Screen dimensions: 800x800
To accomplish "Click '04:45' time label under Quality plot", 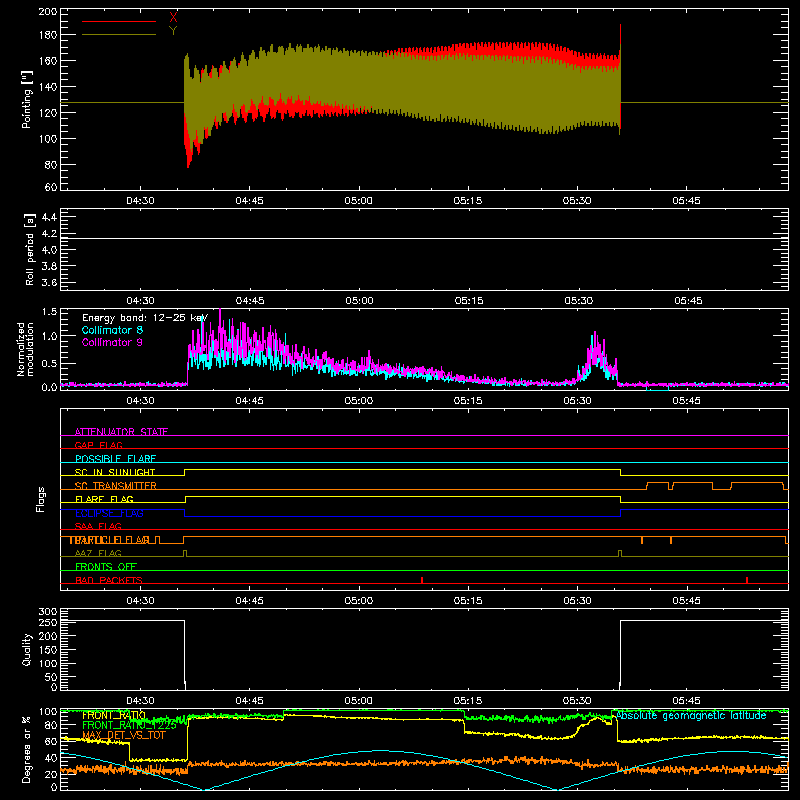I will point(249,701).
